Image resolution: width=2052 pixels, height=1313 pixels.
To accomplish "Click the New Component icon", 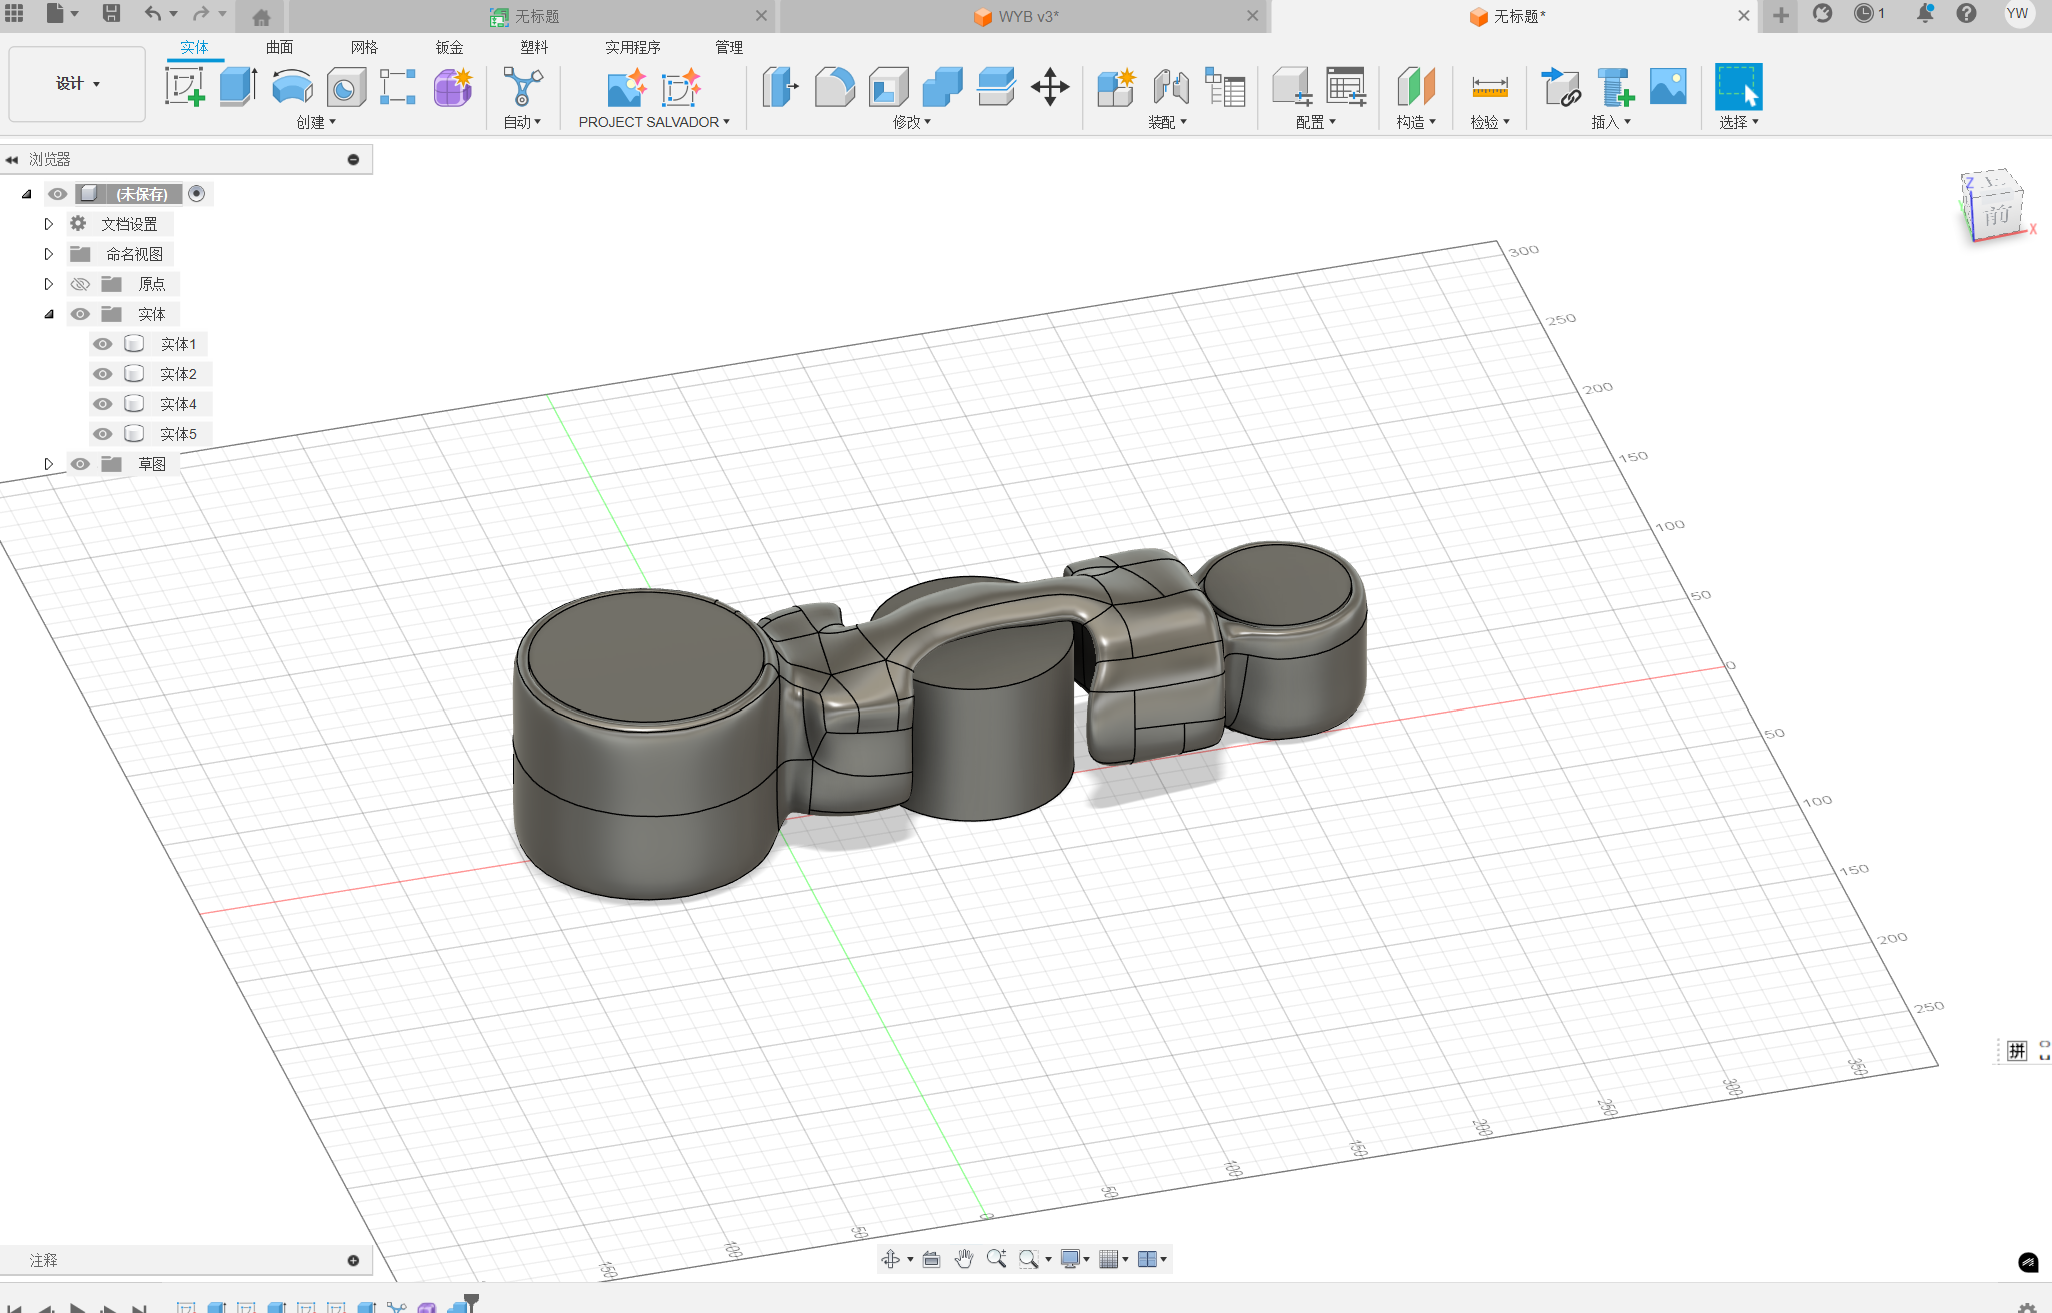I will point(1116,87).
